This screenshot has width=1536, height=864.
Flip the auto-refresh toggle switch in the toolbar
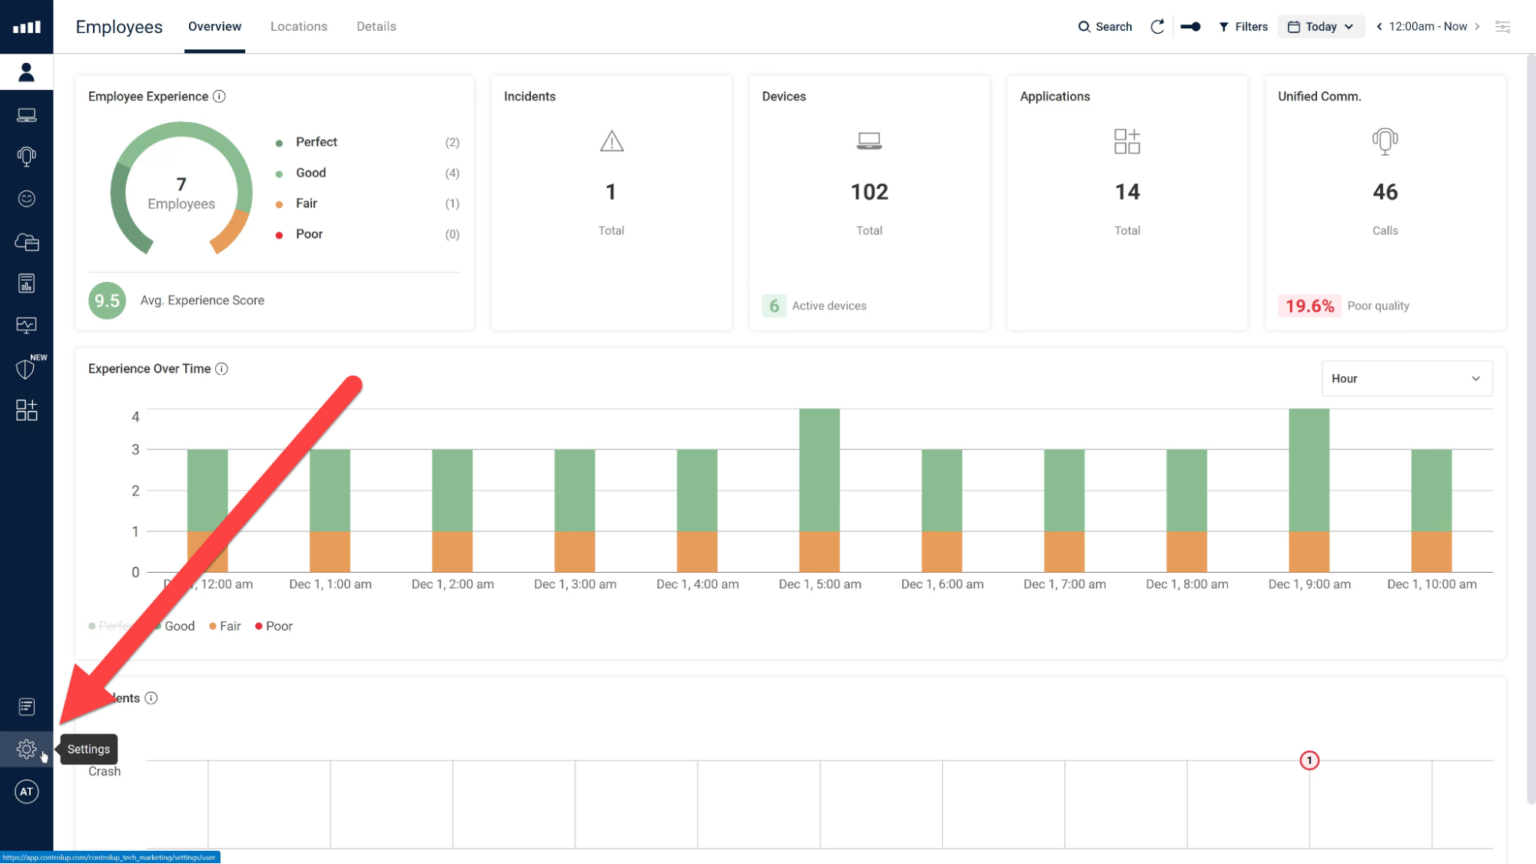click(1190, 26)
